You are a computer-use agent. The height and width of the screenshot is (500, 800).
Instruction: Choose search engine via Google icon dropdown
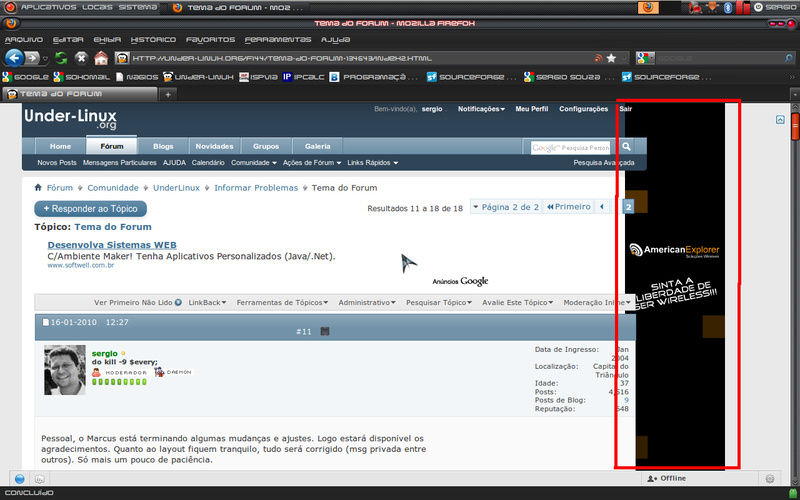(645, 58)
